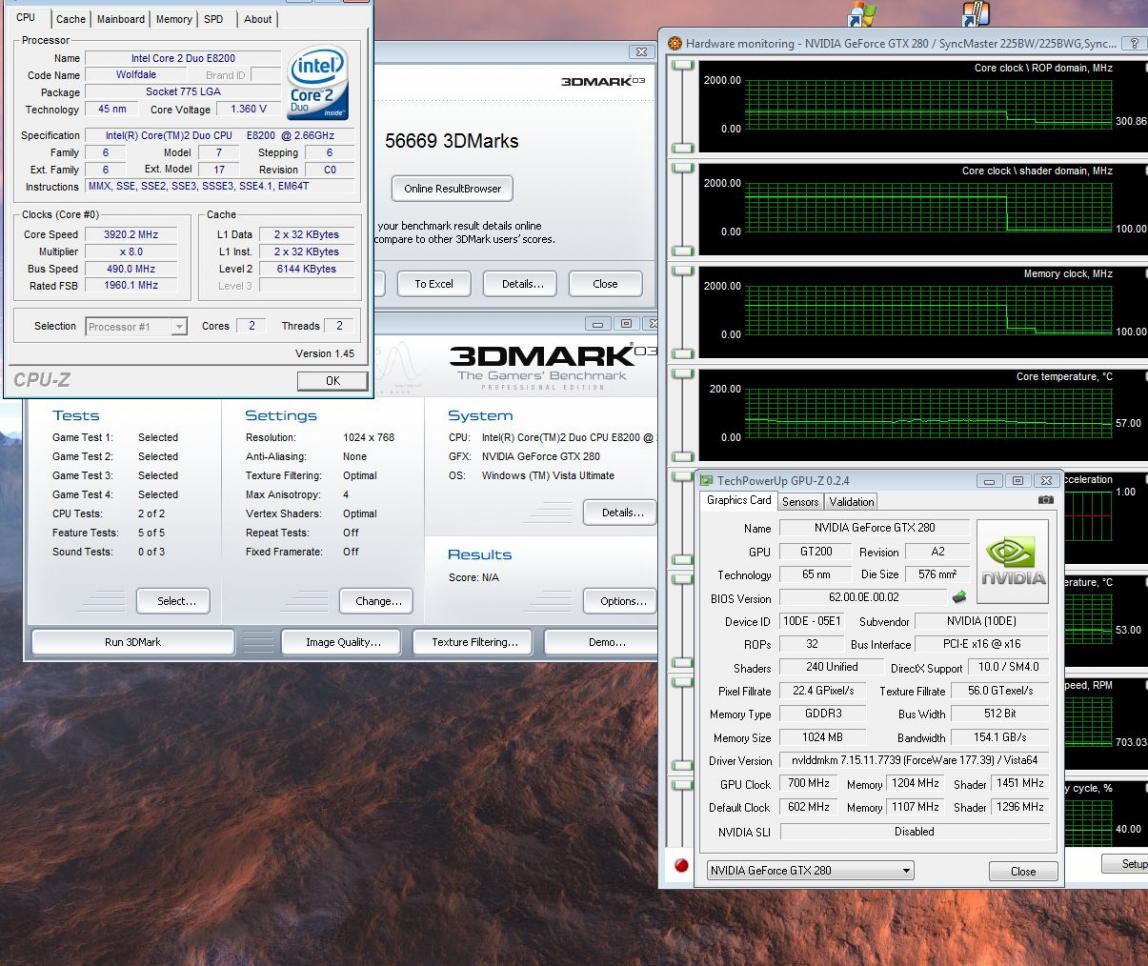The image size is (1148, 966).
Task: Click the Close button in GPU-Z
Action: [x=1023, y=871]
